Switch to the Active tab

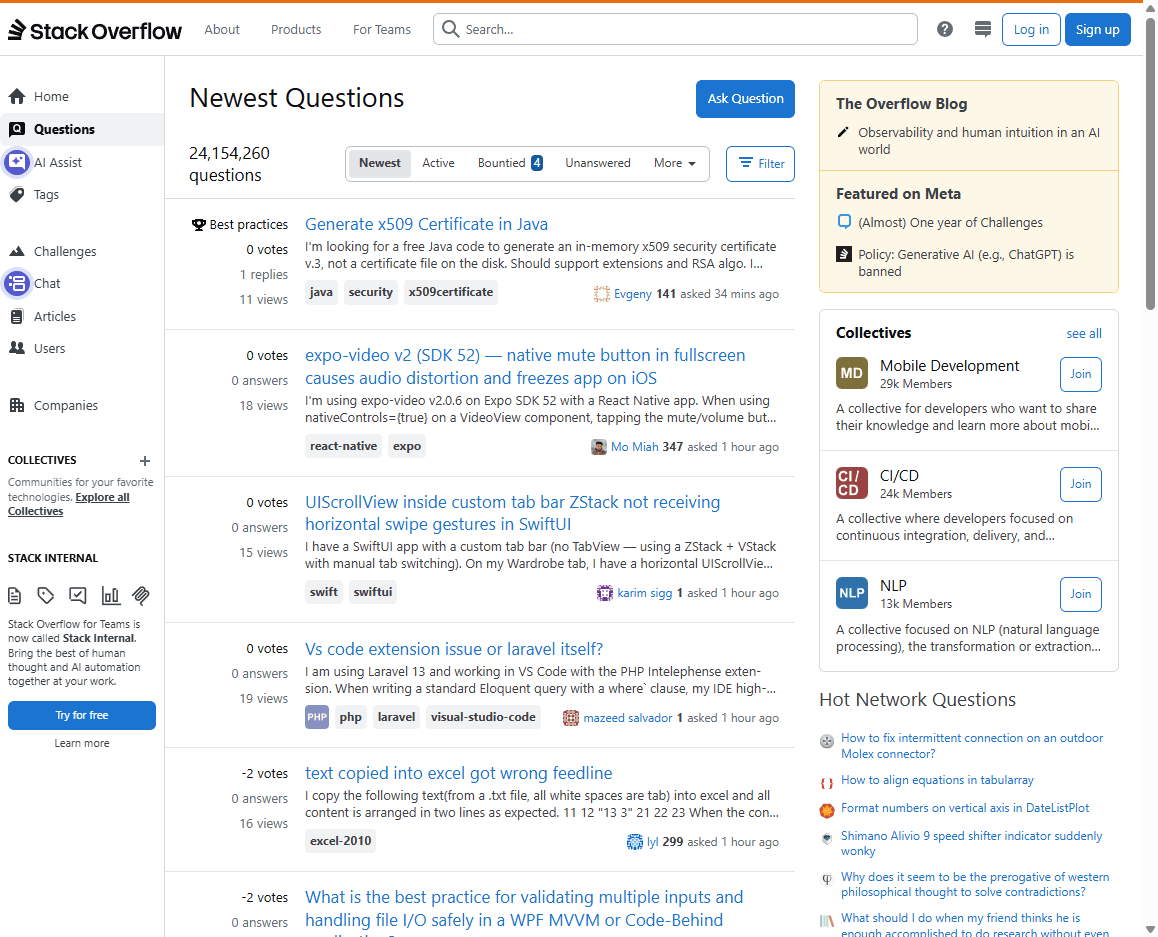[438, 163]
